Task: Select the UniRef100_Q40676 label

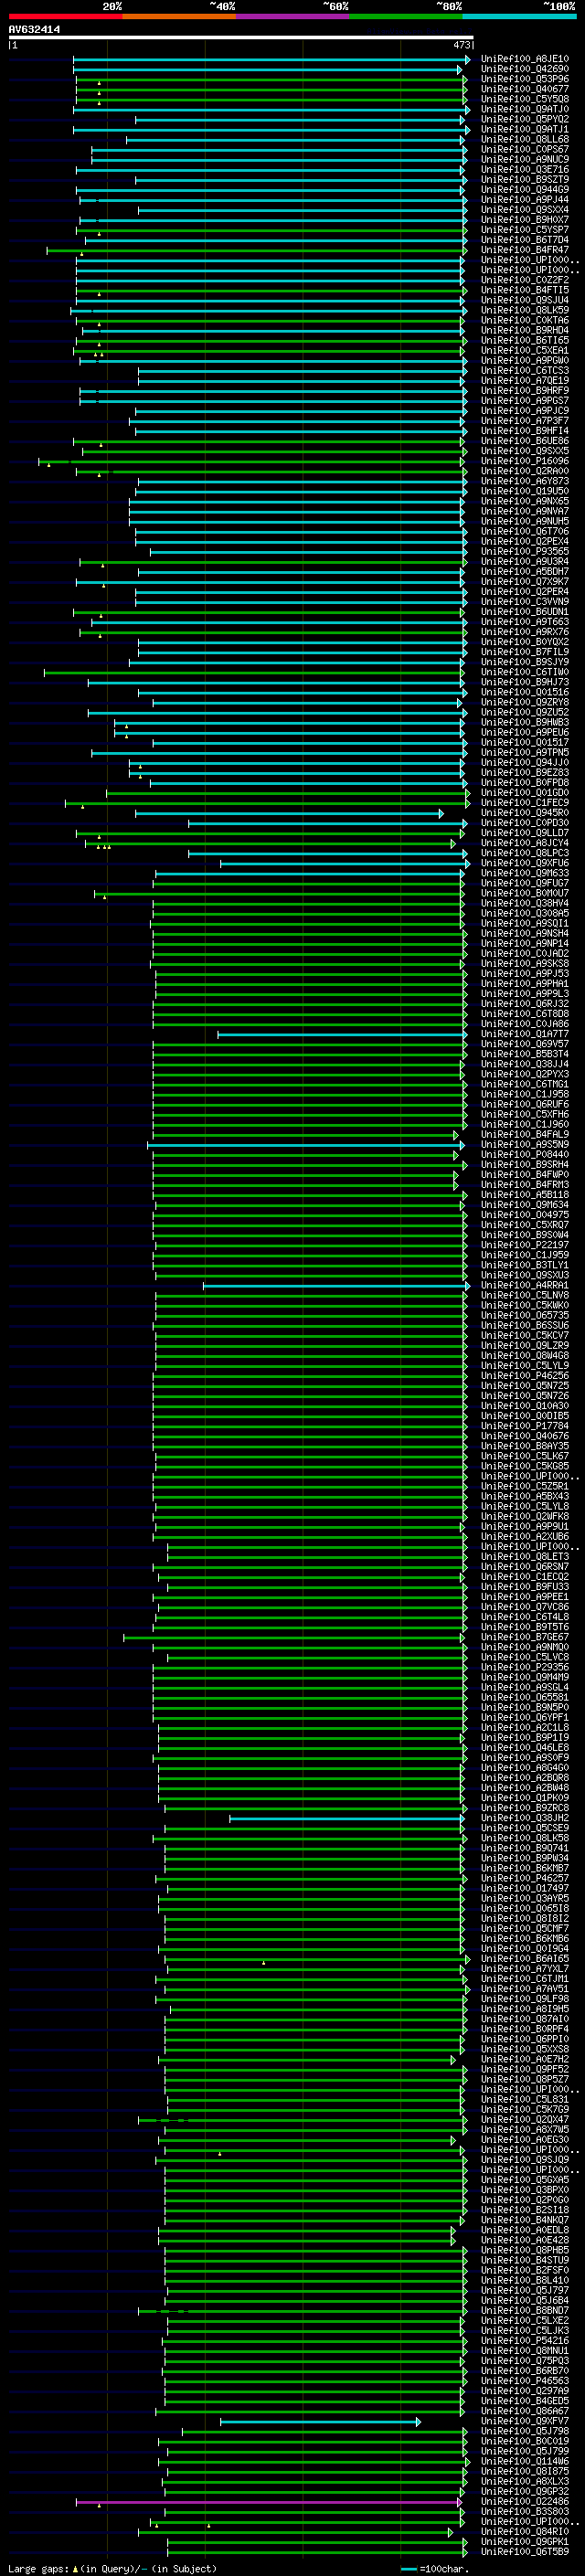Action: coord(525,1436)
